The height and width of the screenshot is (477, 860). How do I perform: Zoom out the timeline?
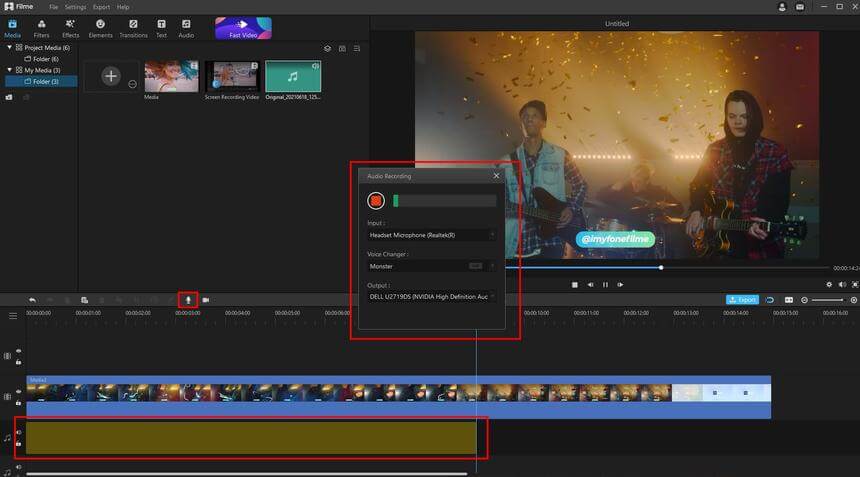[804, 300]
